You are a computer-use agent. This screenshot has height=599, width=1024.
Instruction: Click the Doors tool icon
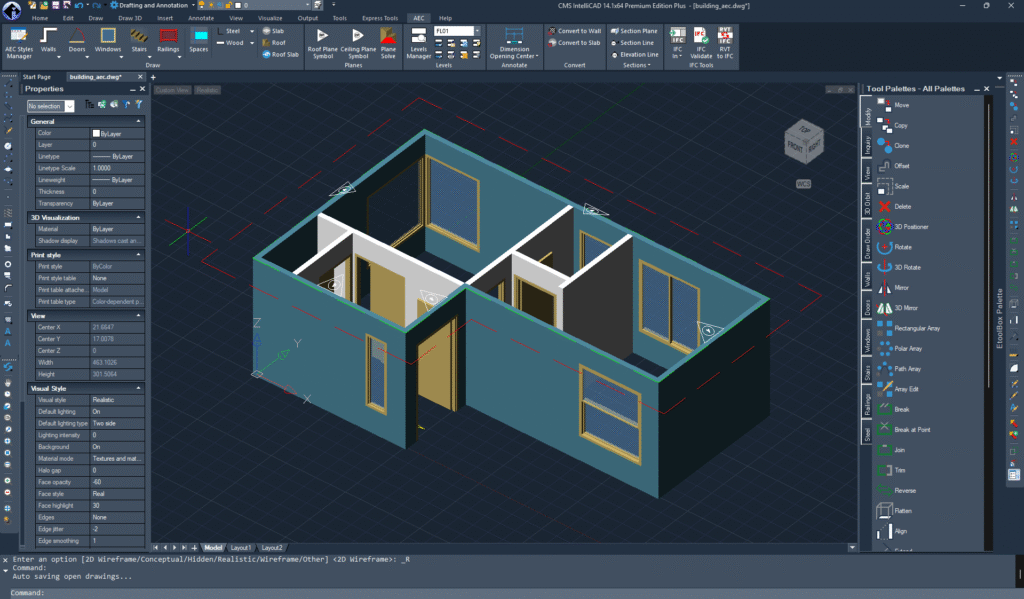(x=77, y=41)
